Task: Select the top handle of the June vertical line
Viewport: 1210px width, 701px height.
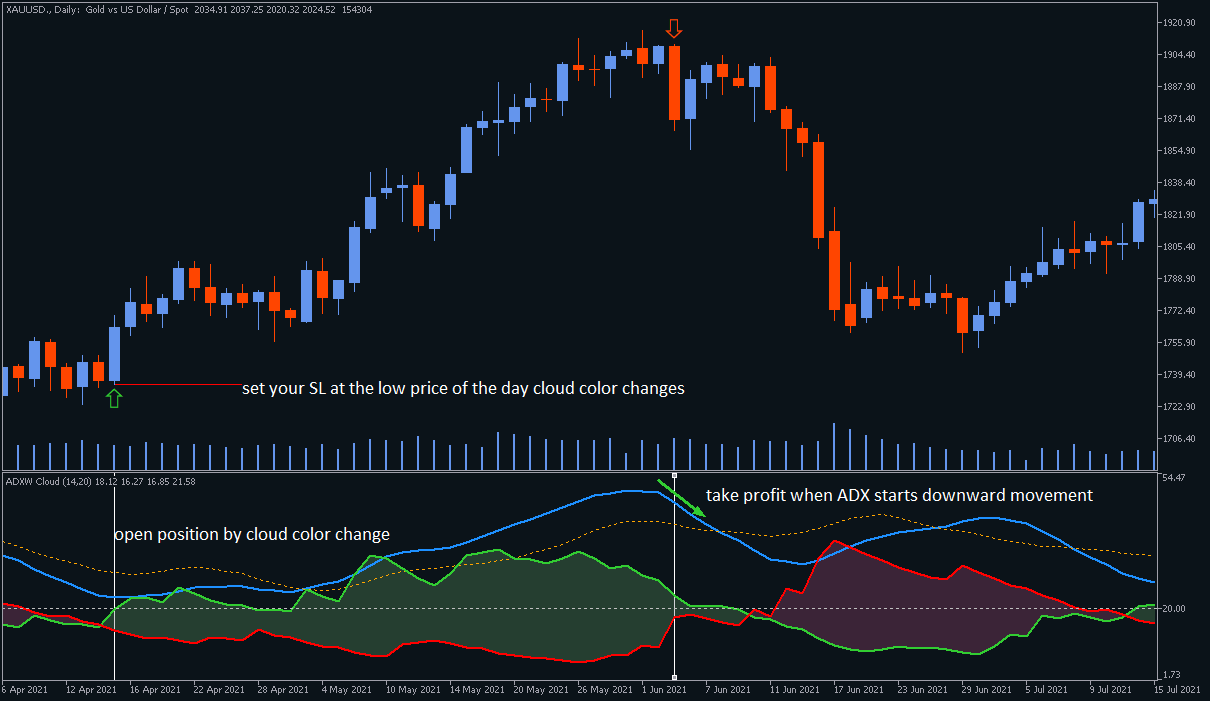Action: [x=675, y=476]
